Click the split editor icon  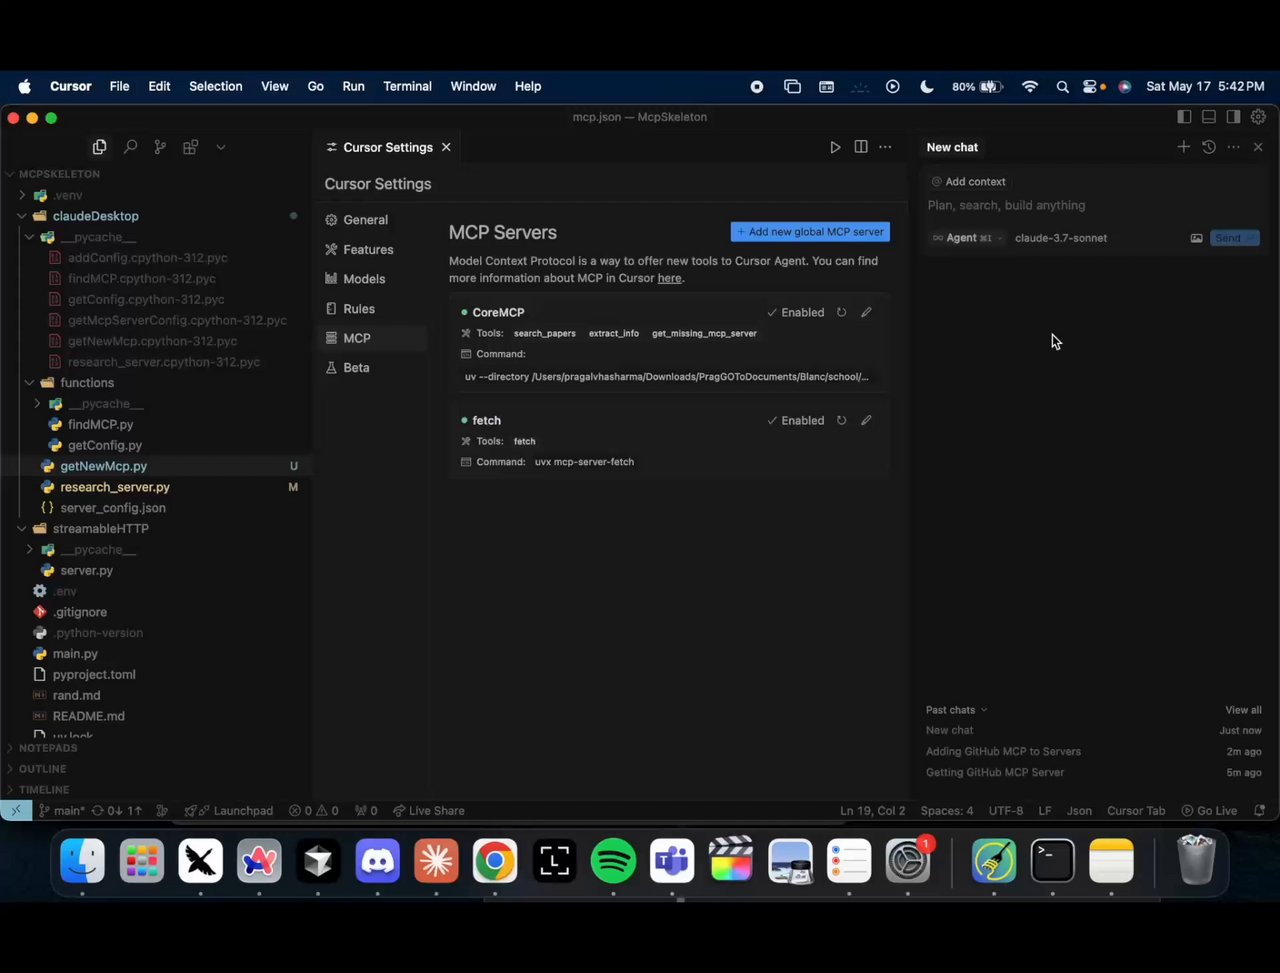point(861,147)
